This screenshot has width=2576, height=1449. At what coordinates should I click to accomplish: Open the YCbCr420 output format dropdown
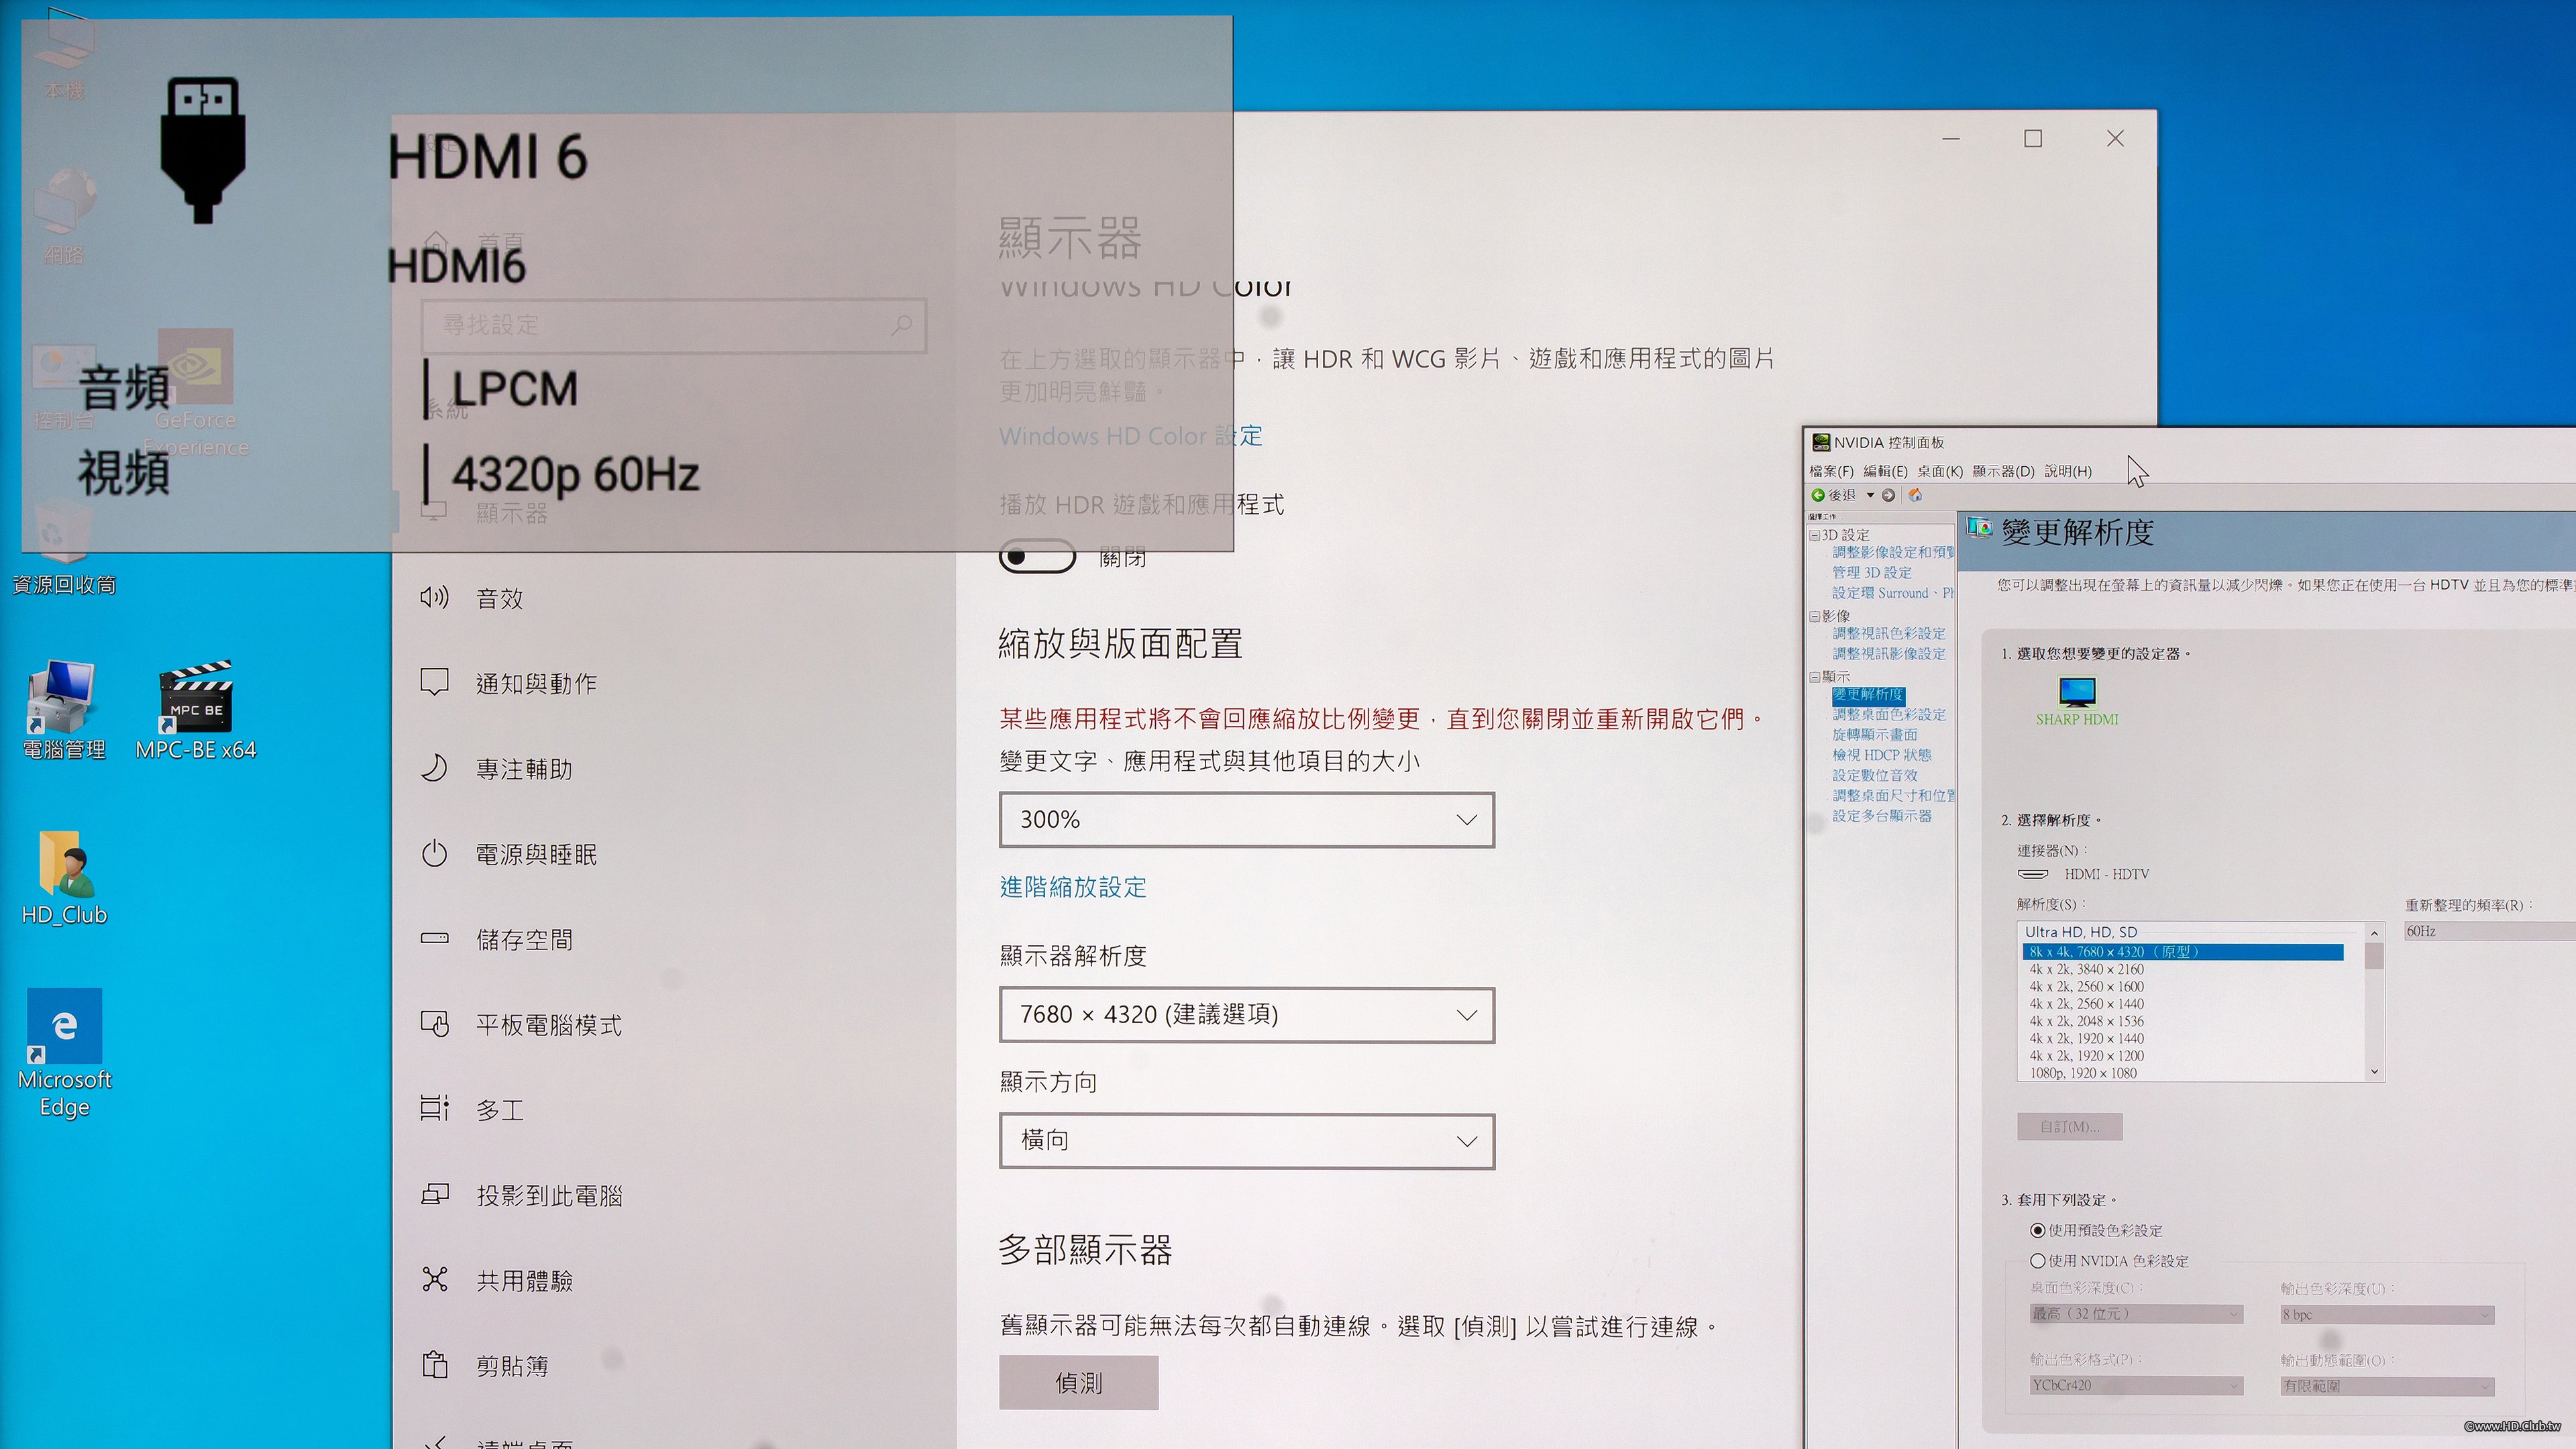pyautogui.click(x=2136, y=1386)
